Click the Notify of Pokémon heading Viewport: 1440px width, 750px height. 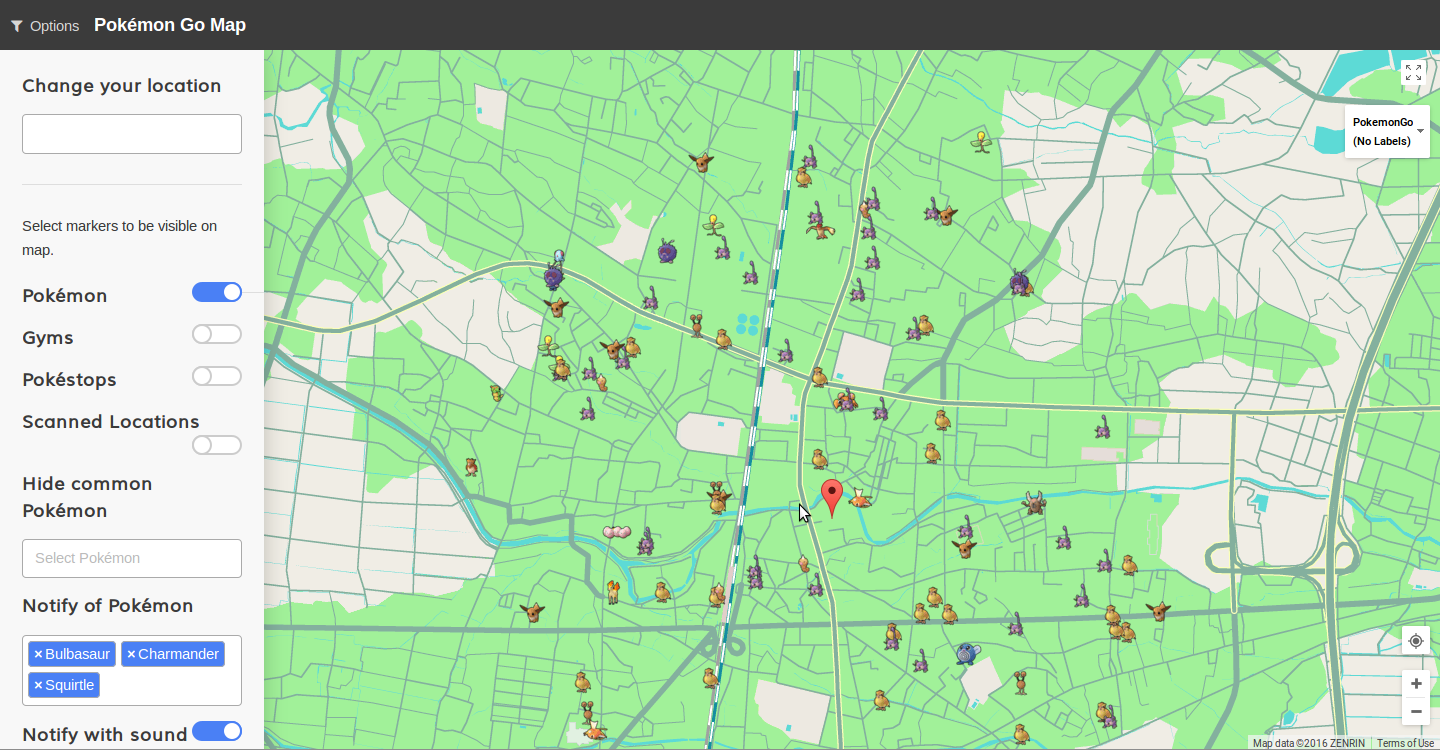(x=108, y=606)
